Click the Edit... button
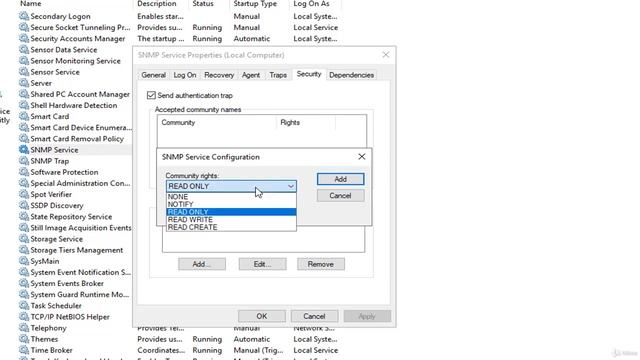Image resolution: width=640 pixels, height=360 pixels. 262,264
